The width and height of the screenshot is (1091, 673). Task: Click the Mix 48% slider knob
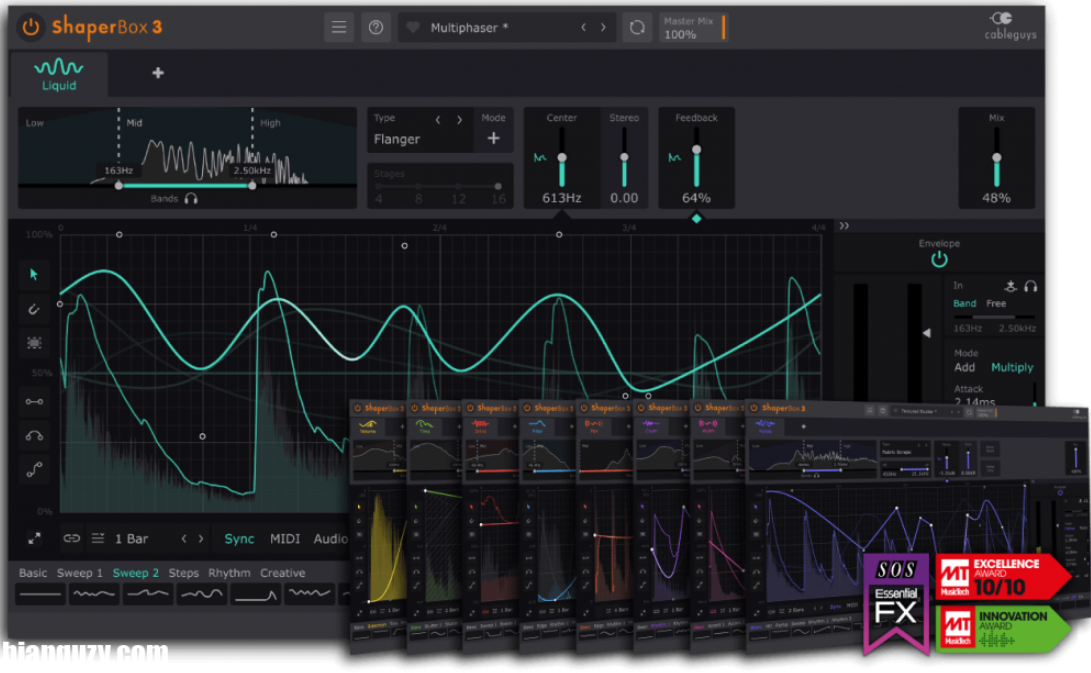(996, 158)
